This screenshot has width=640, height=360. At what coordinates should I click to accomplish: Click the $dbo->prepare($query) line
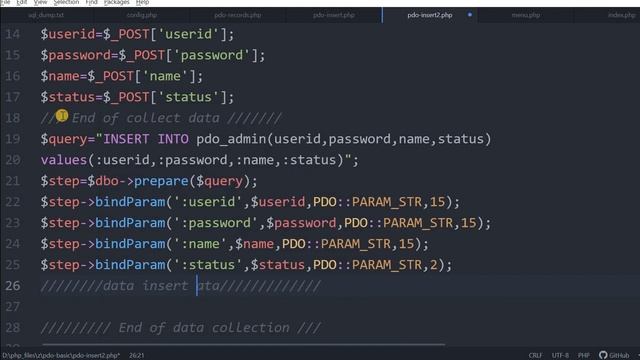(x=149, y=181)
